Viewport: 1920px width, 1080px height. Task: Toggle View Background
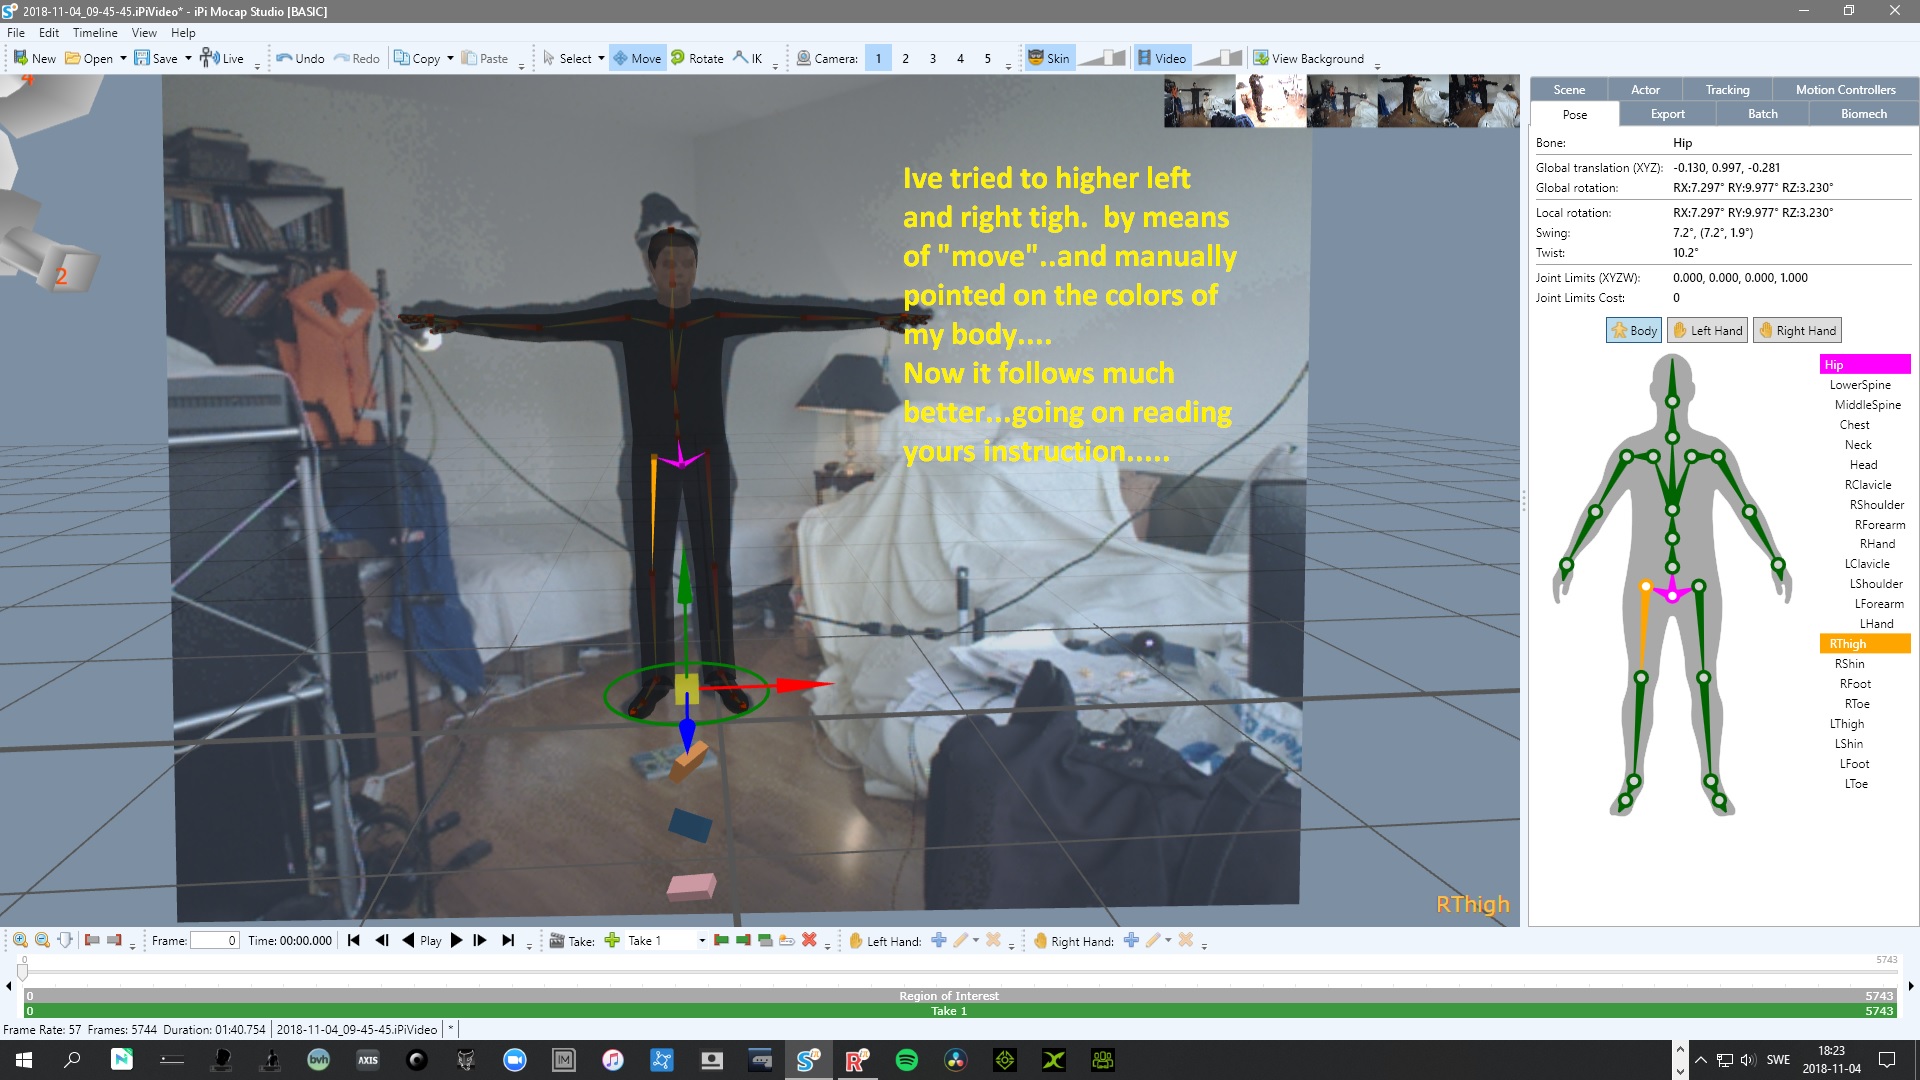click(1308, 58)
